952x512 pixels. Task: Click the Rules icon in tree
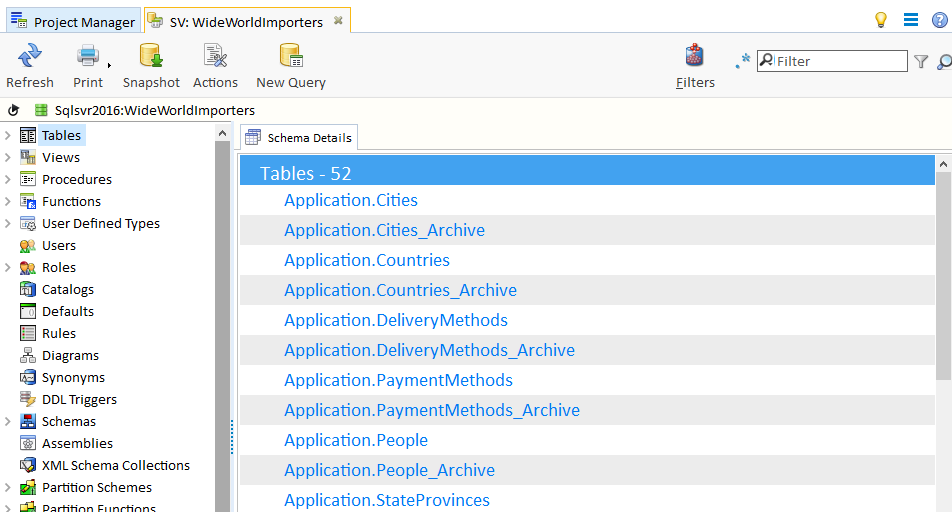[x=27, y=333]
